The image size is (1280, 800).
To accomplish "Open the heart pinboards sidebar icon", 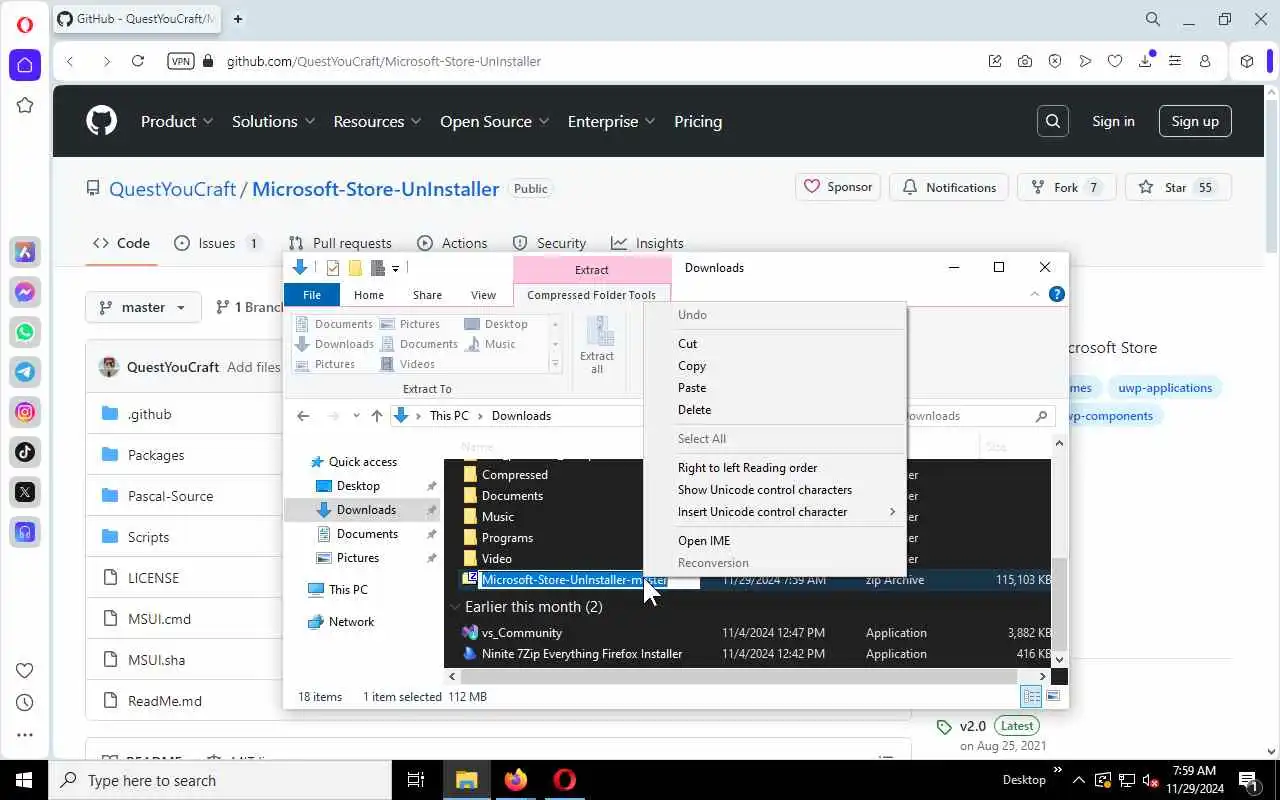I will [25, 670].
